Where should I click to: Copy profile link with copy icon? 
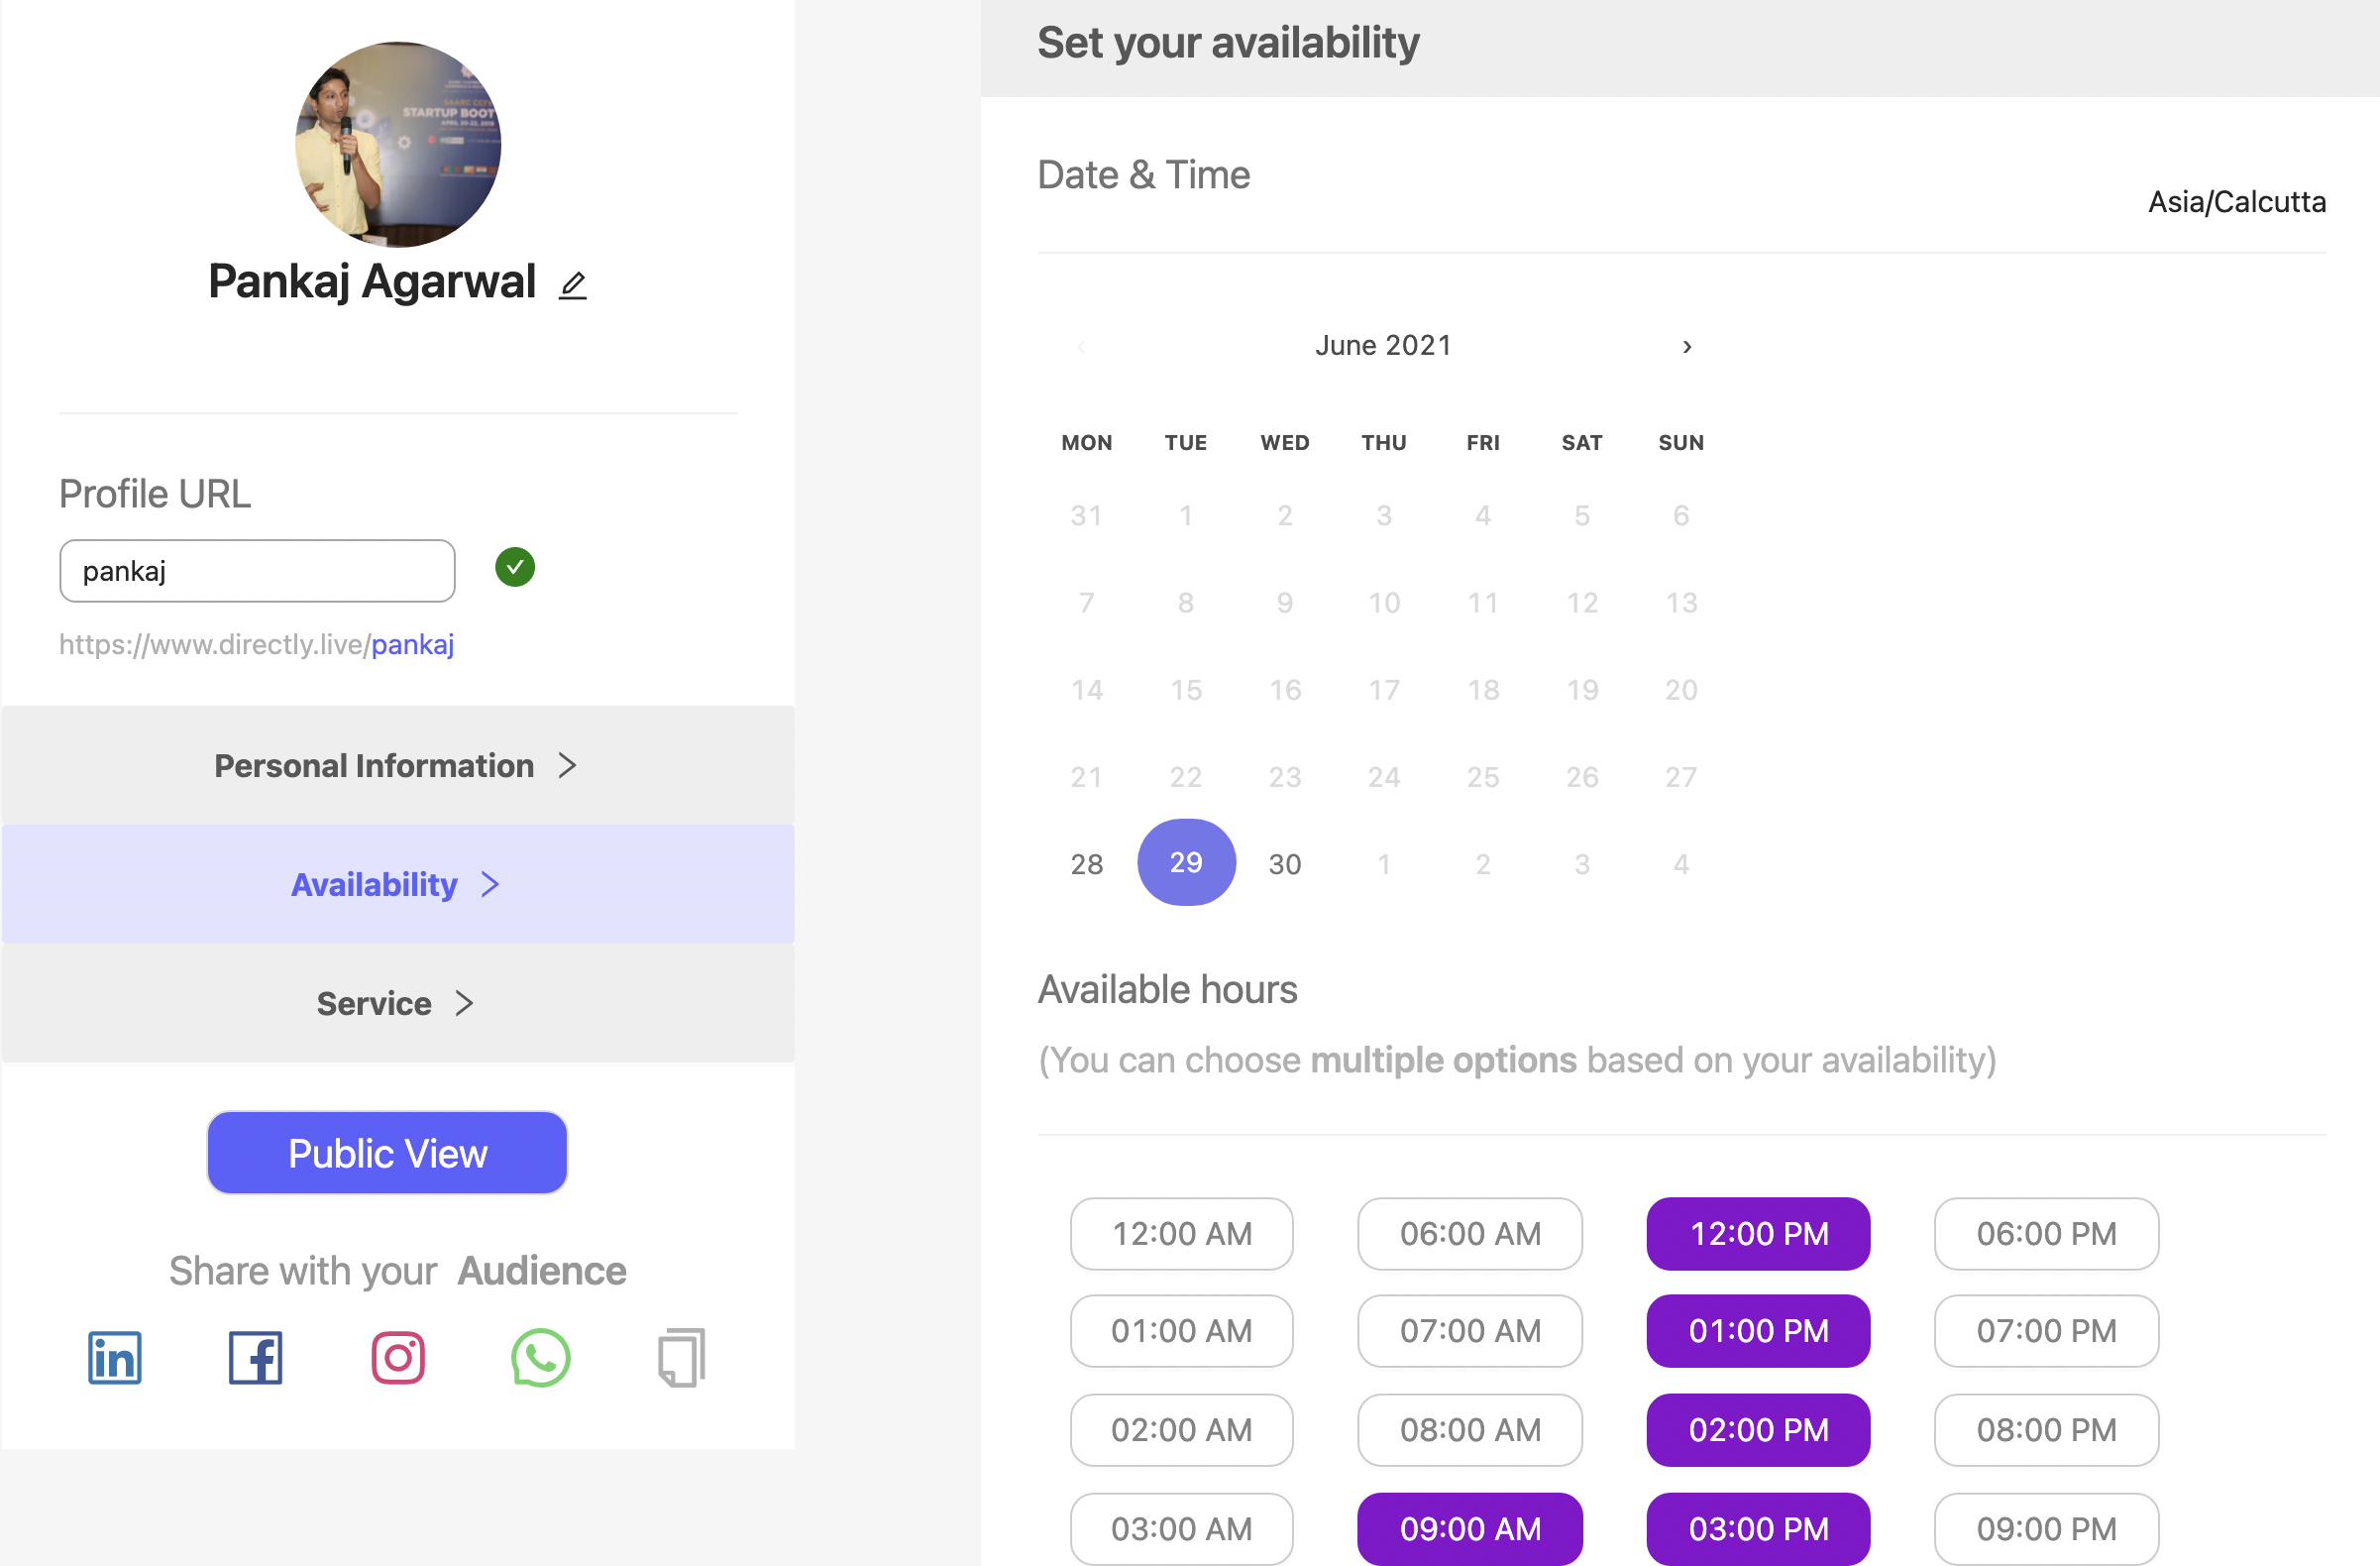[x=682, y=1357]
